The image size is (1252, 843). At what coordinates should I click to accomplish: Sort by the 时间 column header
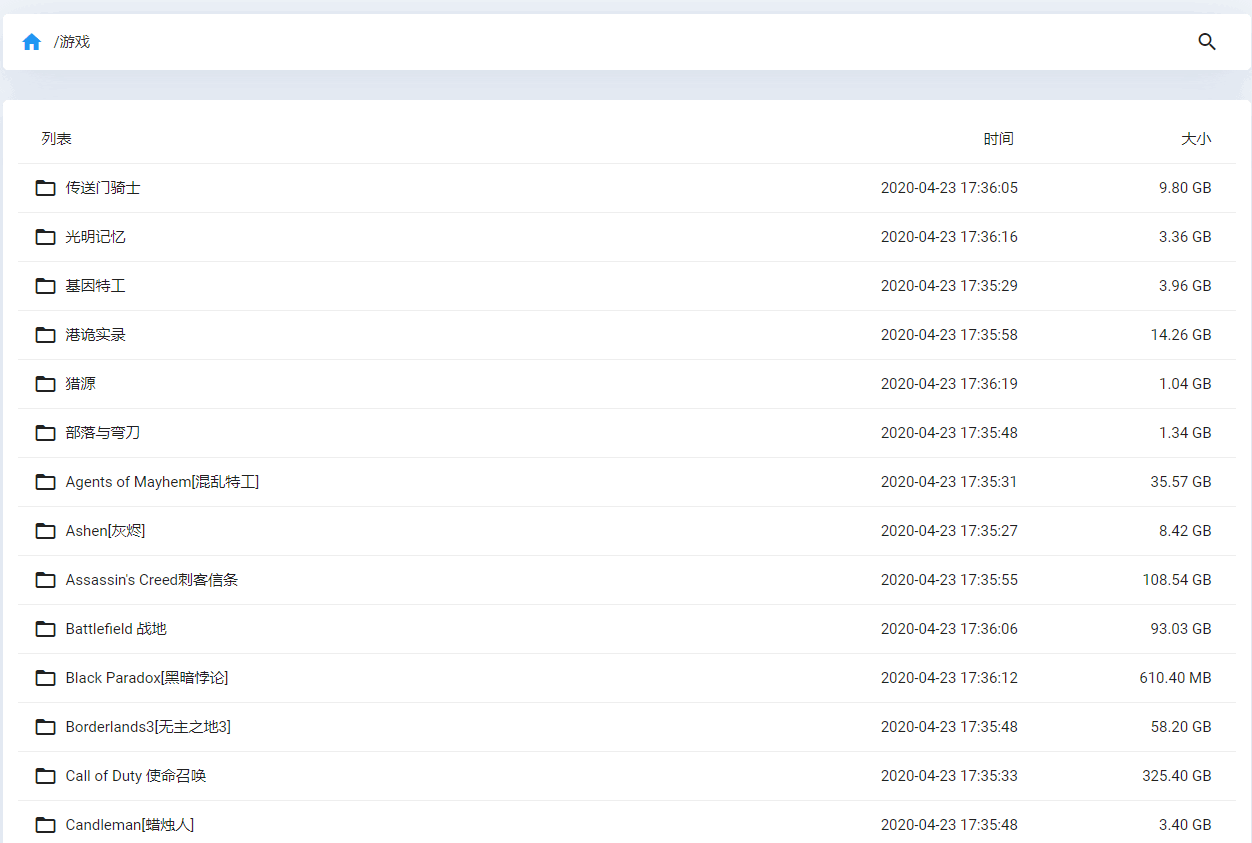(998, 139)
